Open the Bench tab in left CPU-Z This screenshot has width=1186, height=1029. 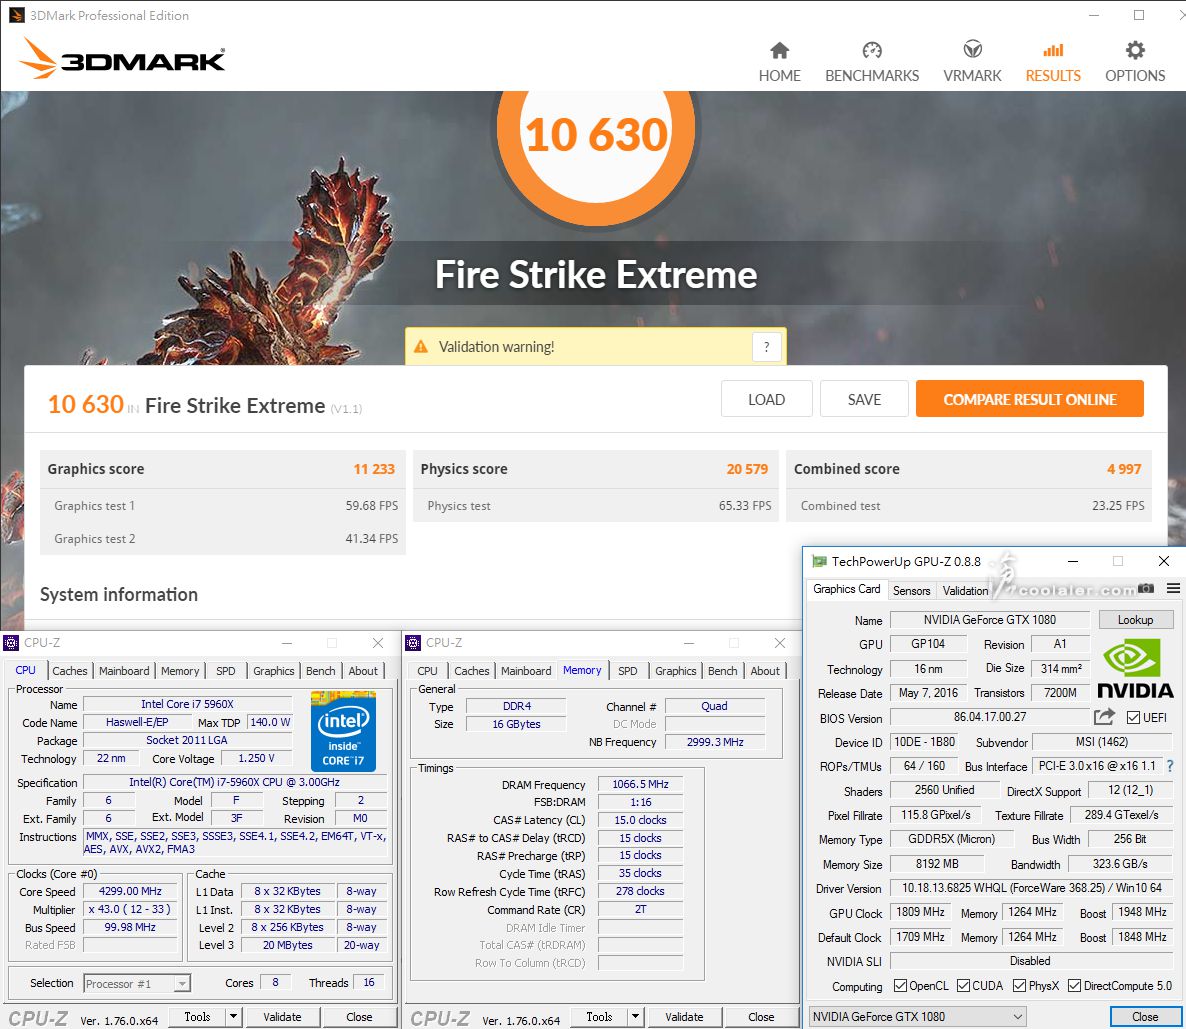(321, 670)
